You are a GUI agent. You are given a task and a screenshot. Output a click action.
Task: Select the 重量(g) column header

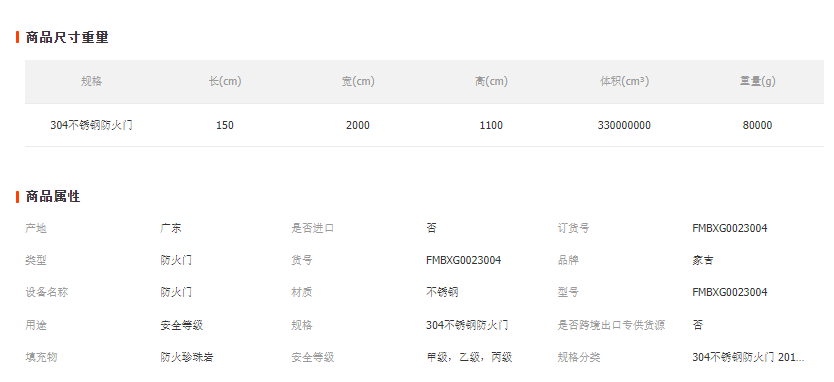point(757,81)
